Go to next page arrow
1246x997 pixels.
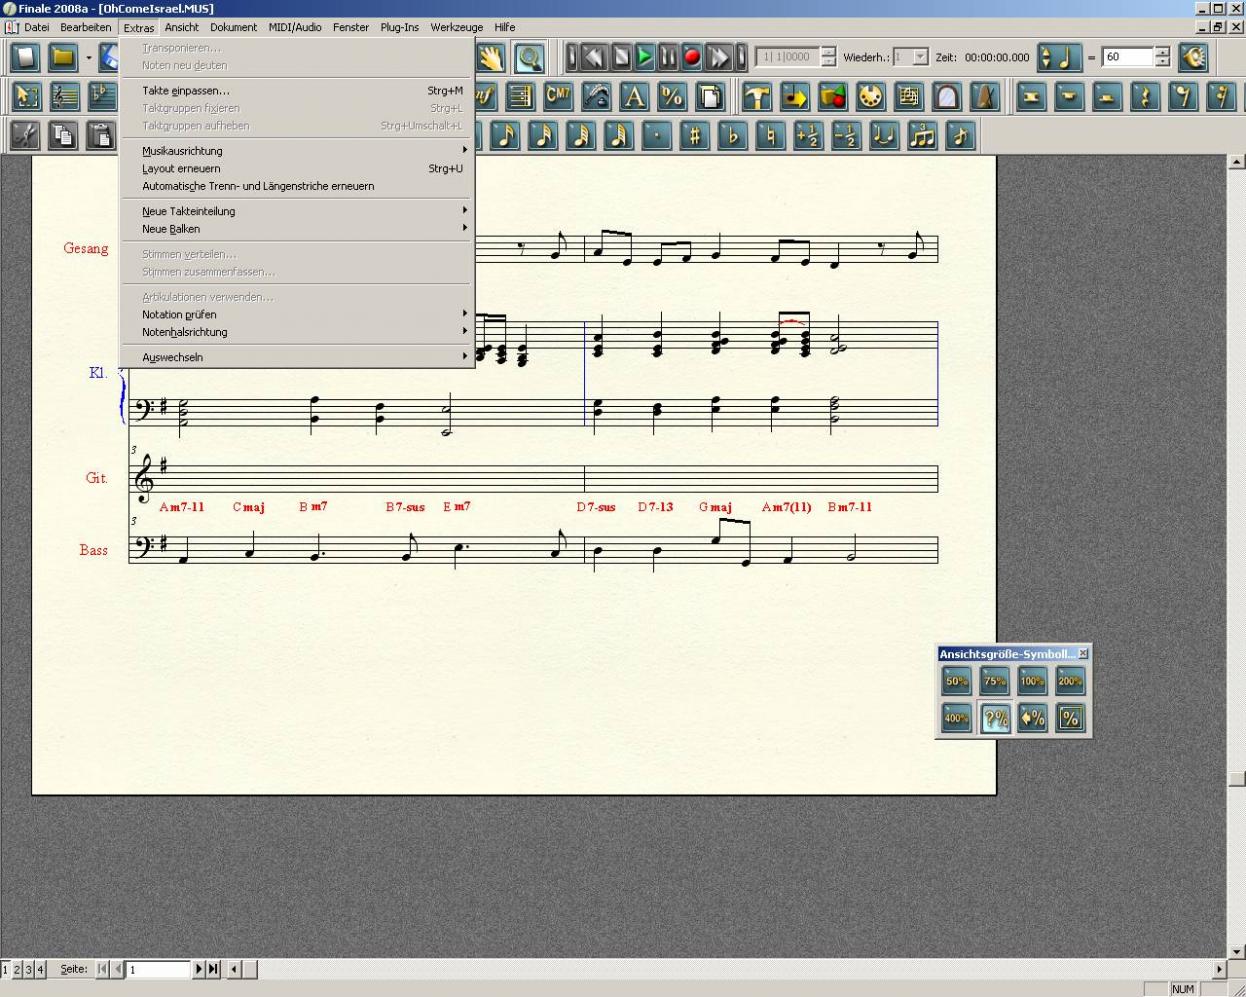tap(198, 969)
